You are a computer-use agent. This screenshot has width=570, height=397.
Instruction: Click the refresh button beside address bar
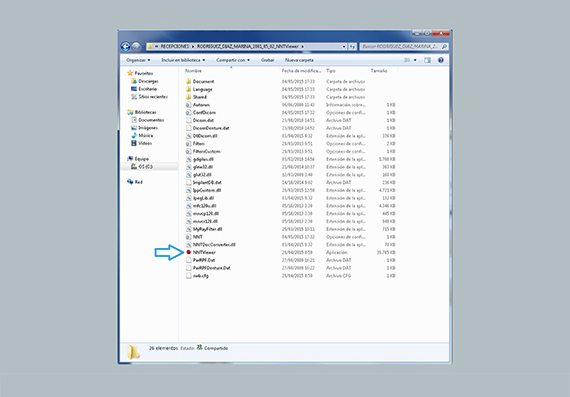(352, 47)
